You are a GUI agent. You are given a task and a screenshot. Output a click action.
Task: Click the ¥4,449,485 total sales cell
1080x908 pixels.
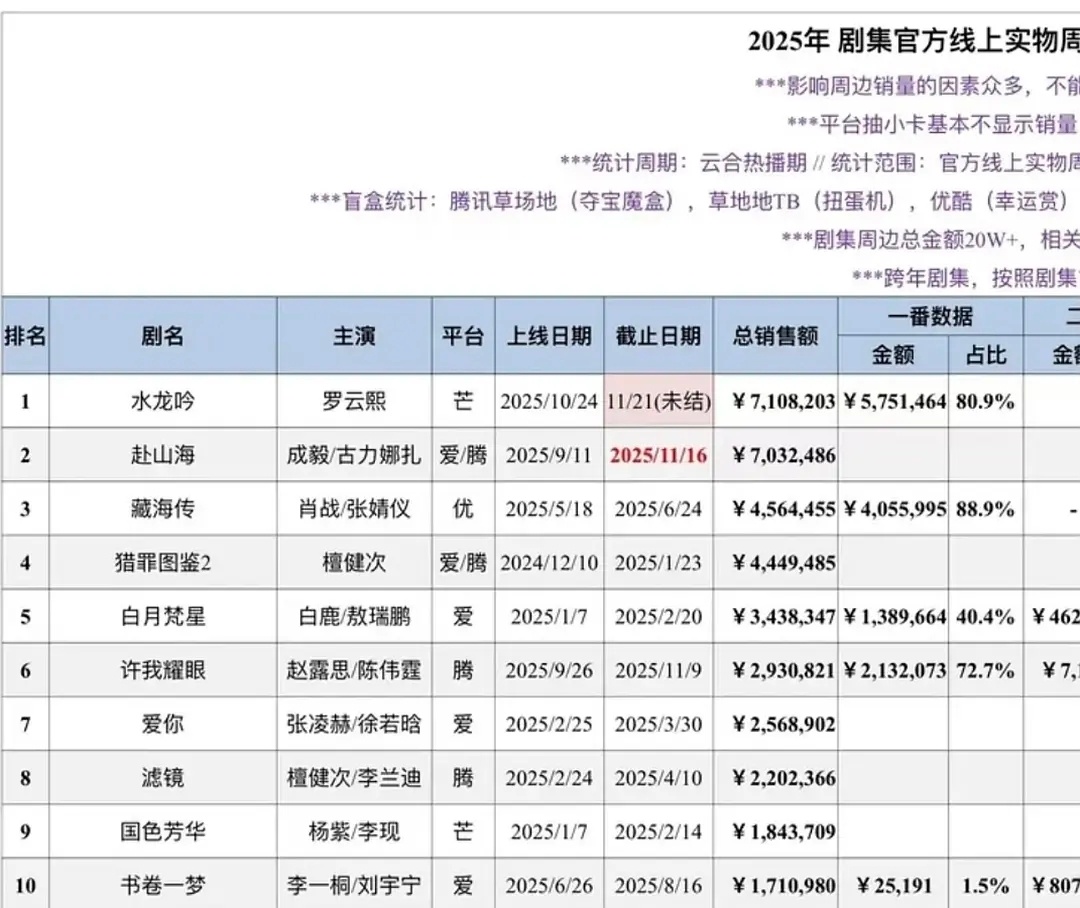[x=776, y=562]
